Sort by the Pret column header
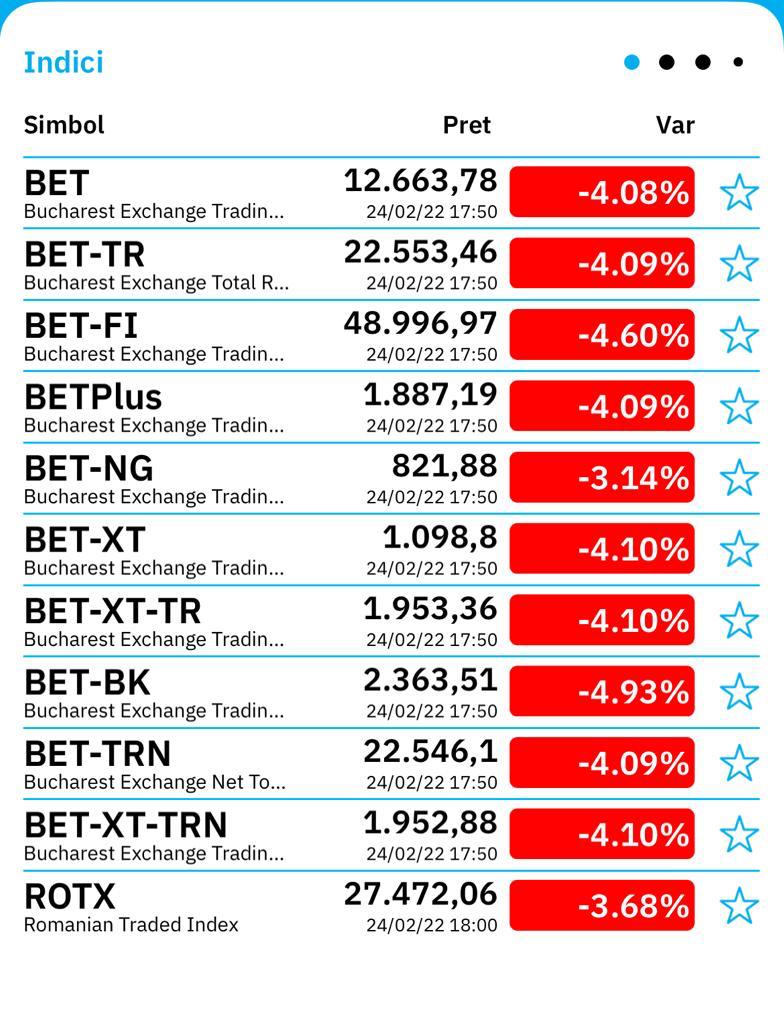The width and height of the screenshot is (784, 1024). click(x=466, y=125)
